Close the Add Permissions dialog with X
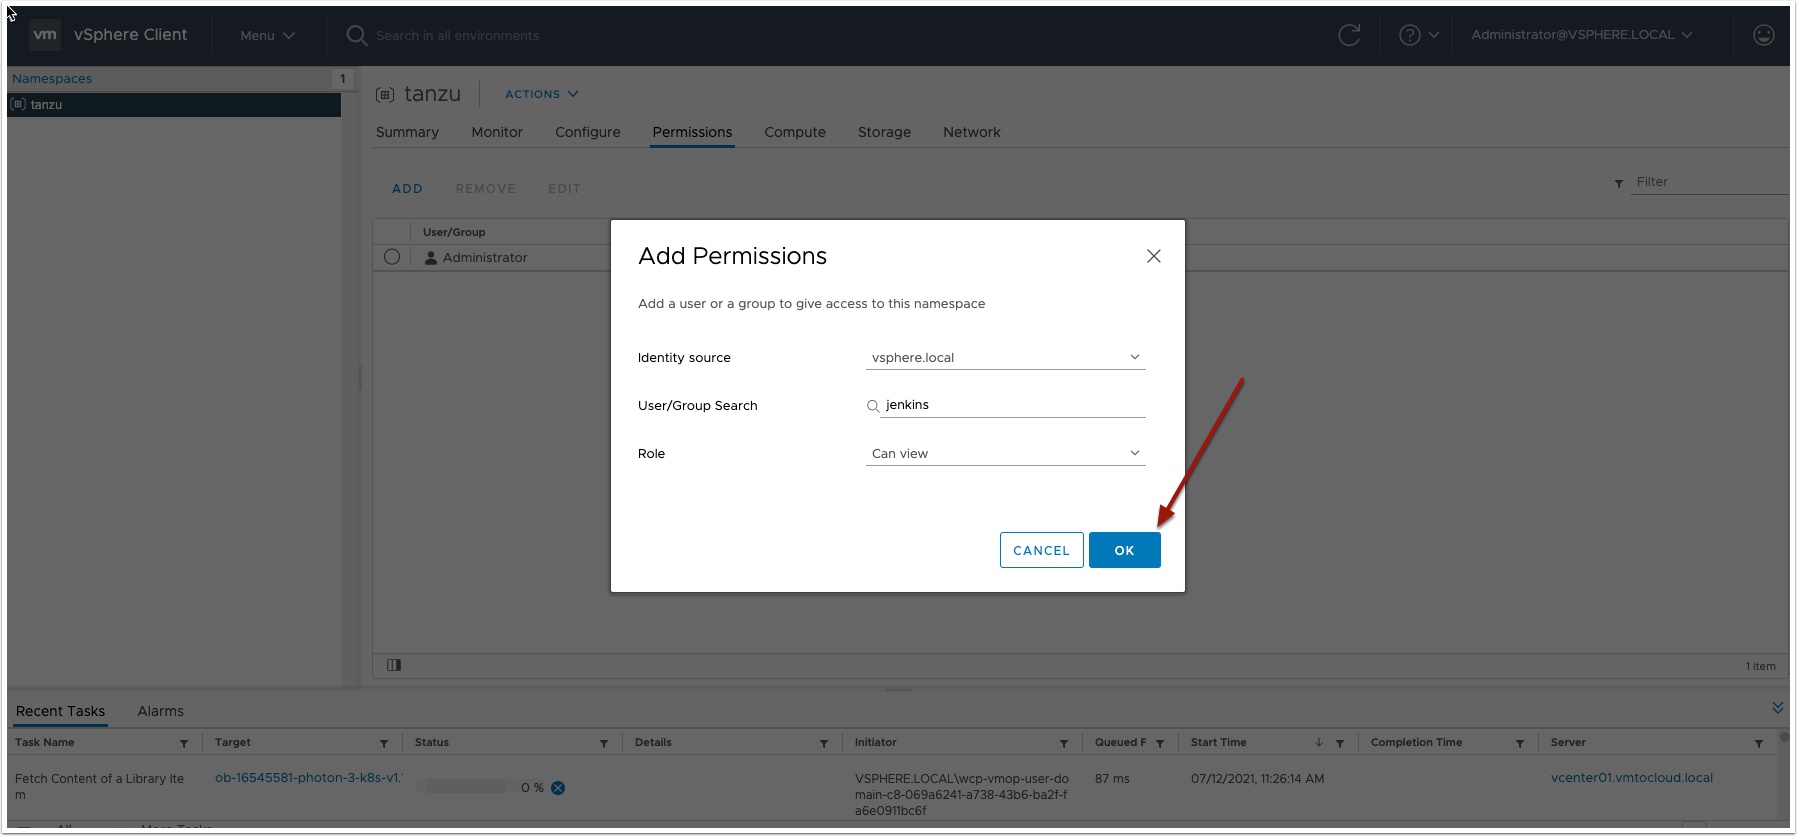Image resolution: width=1797 pixels, height=836 pixels. pos(1154,256)
